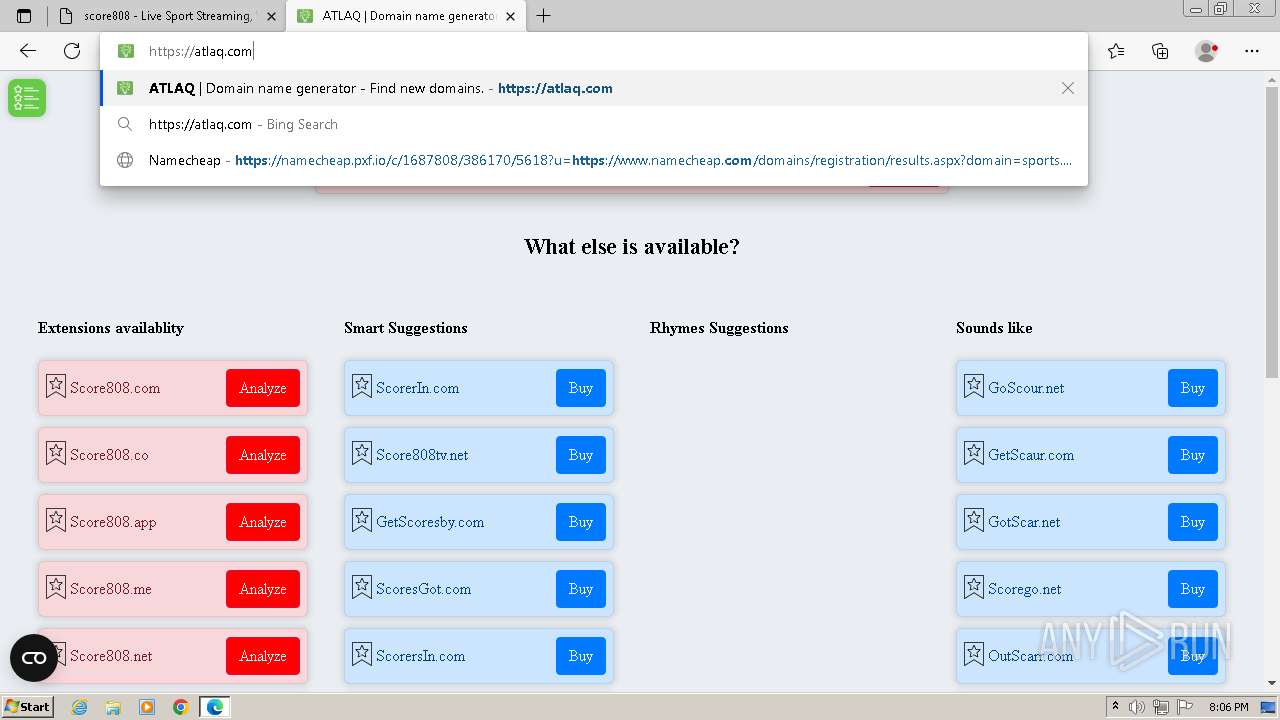Image resolution: width=1280 pixels, height=720 pixels.
Task: Click the bookmark star icon next to Score808tv.net
Action: [362, 453]
